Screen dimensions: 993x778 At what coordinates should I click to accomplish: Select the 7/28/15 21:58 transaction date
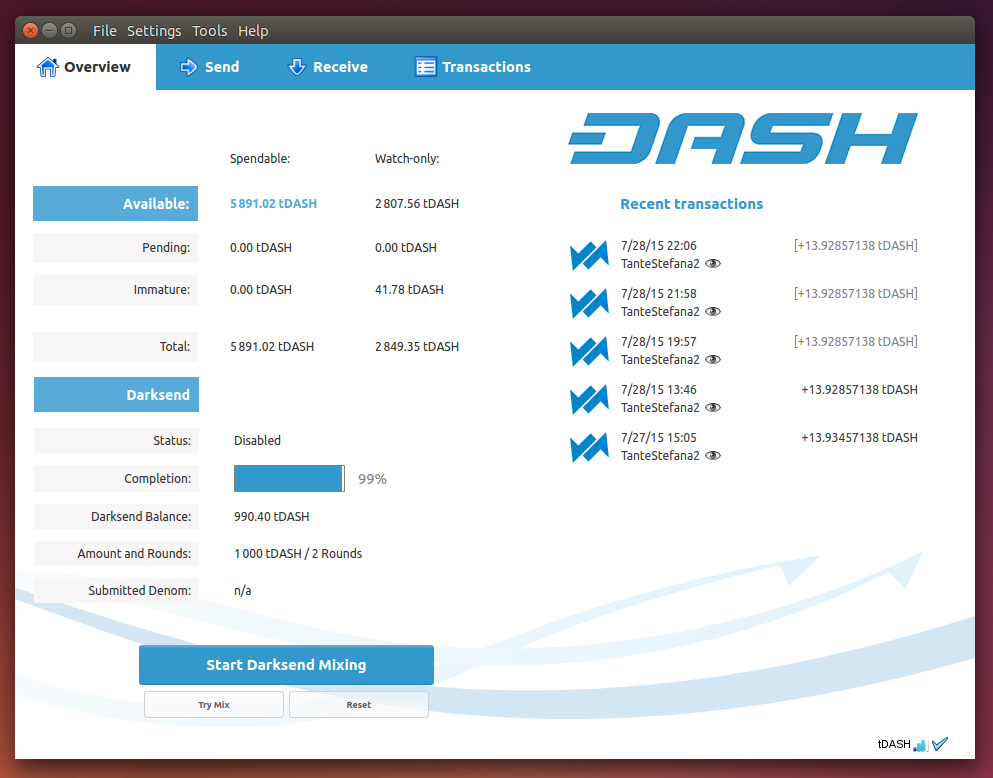[x=659, y=294]
